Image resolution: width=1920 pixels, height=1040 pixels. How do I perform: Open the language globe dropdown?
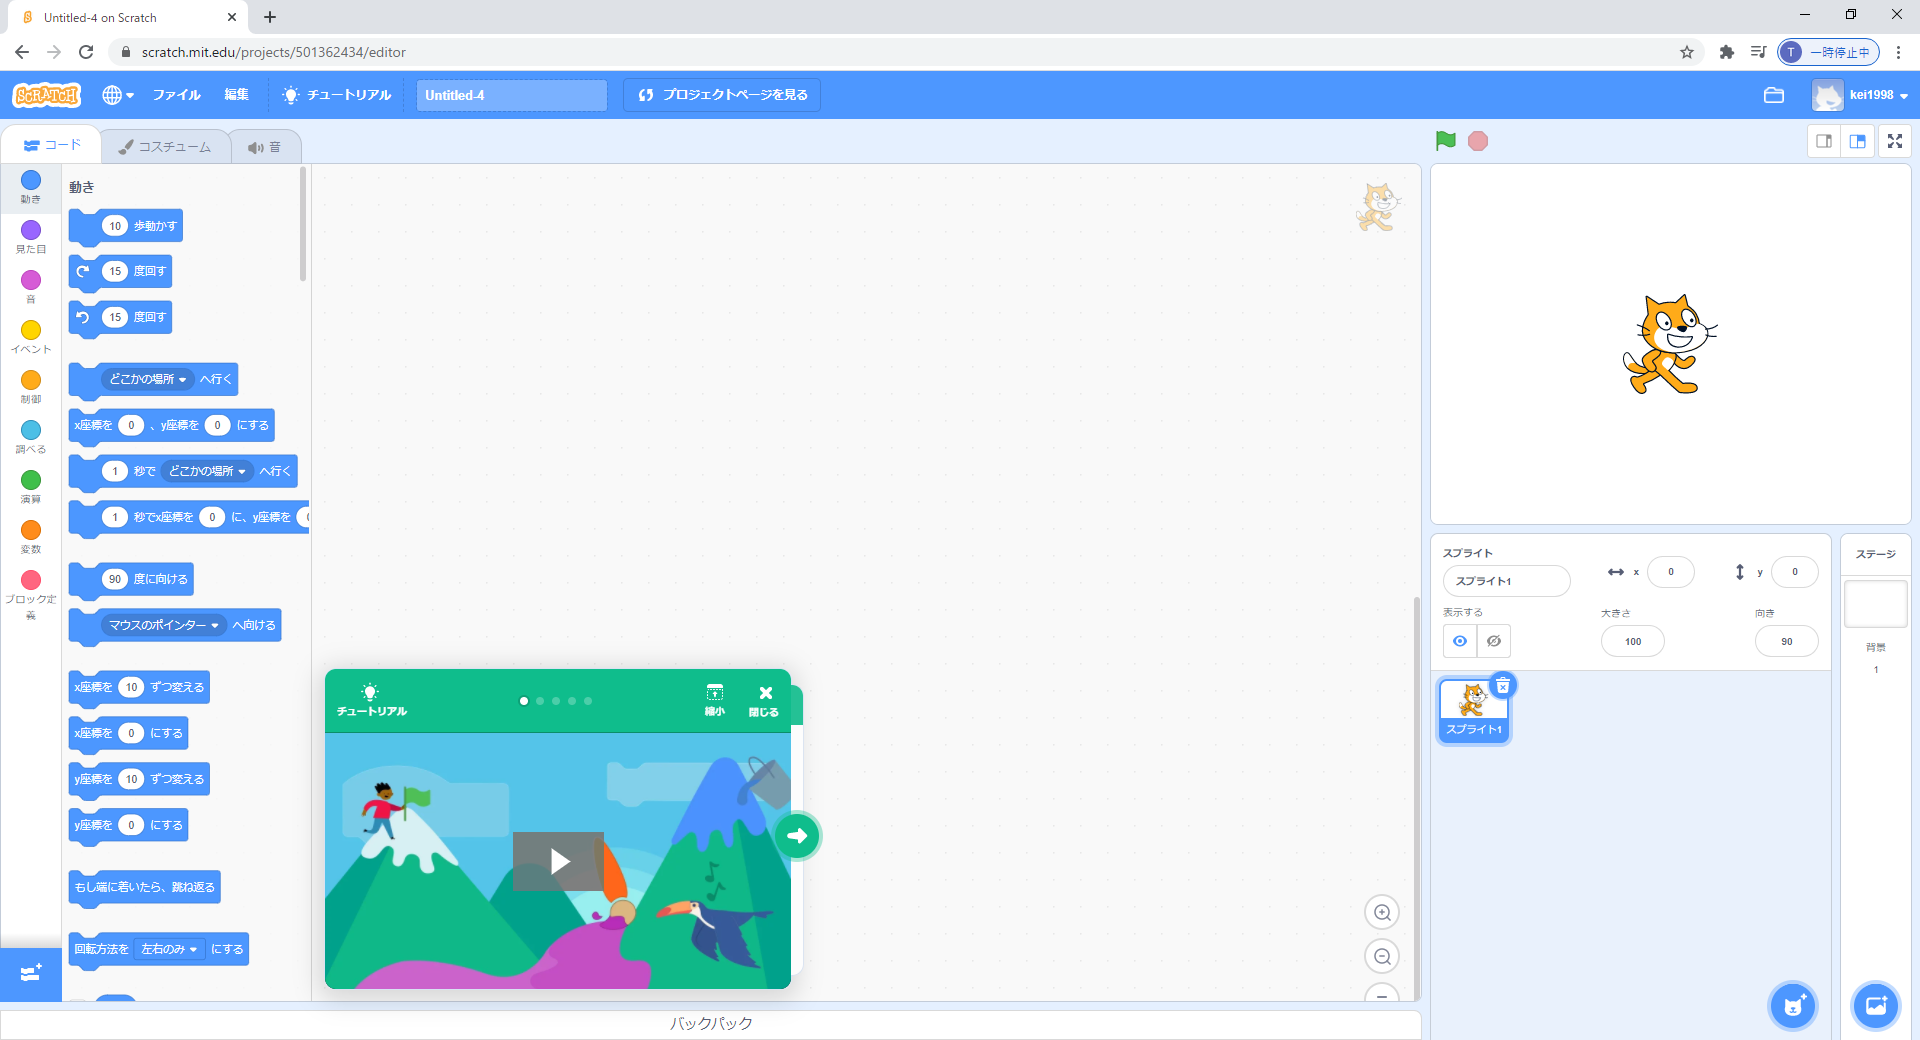(x=117, y=95)
